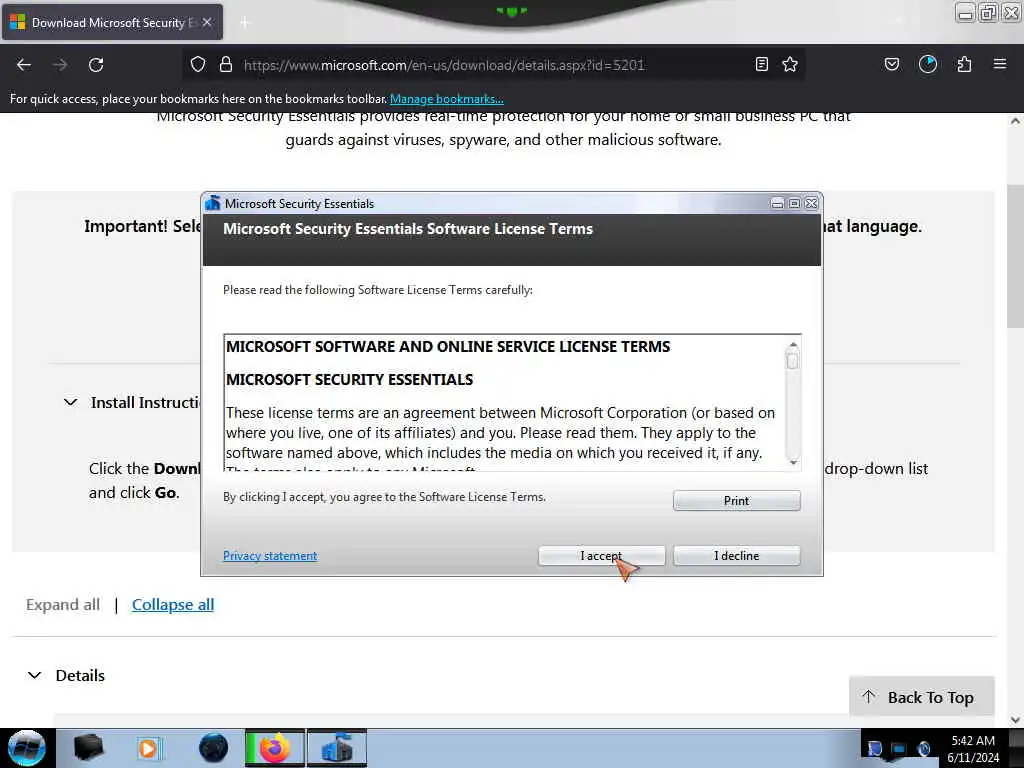Image resolution: width=1024 pixels, height=768 pixels.
Task: Open the taskbar clock showing 5:42 AM
Action: point(973,749)
